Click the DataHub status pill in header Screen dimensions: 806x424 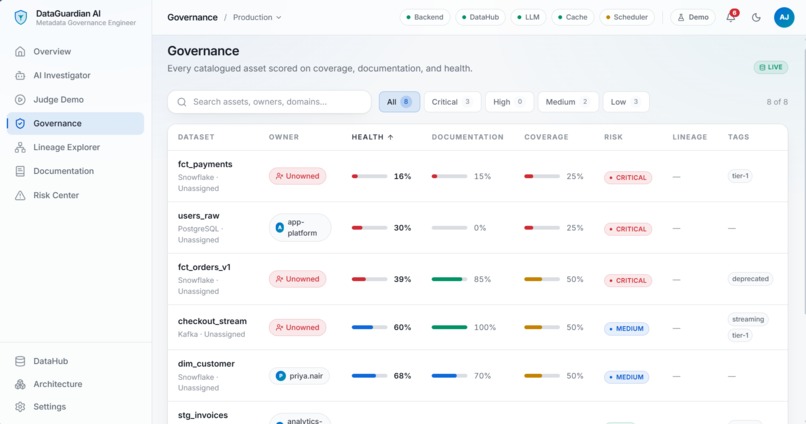[x=480, y=17]
